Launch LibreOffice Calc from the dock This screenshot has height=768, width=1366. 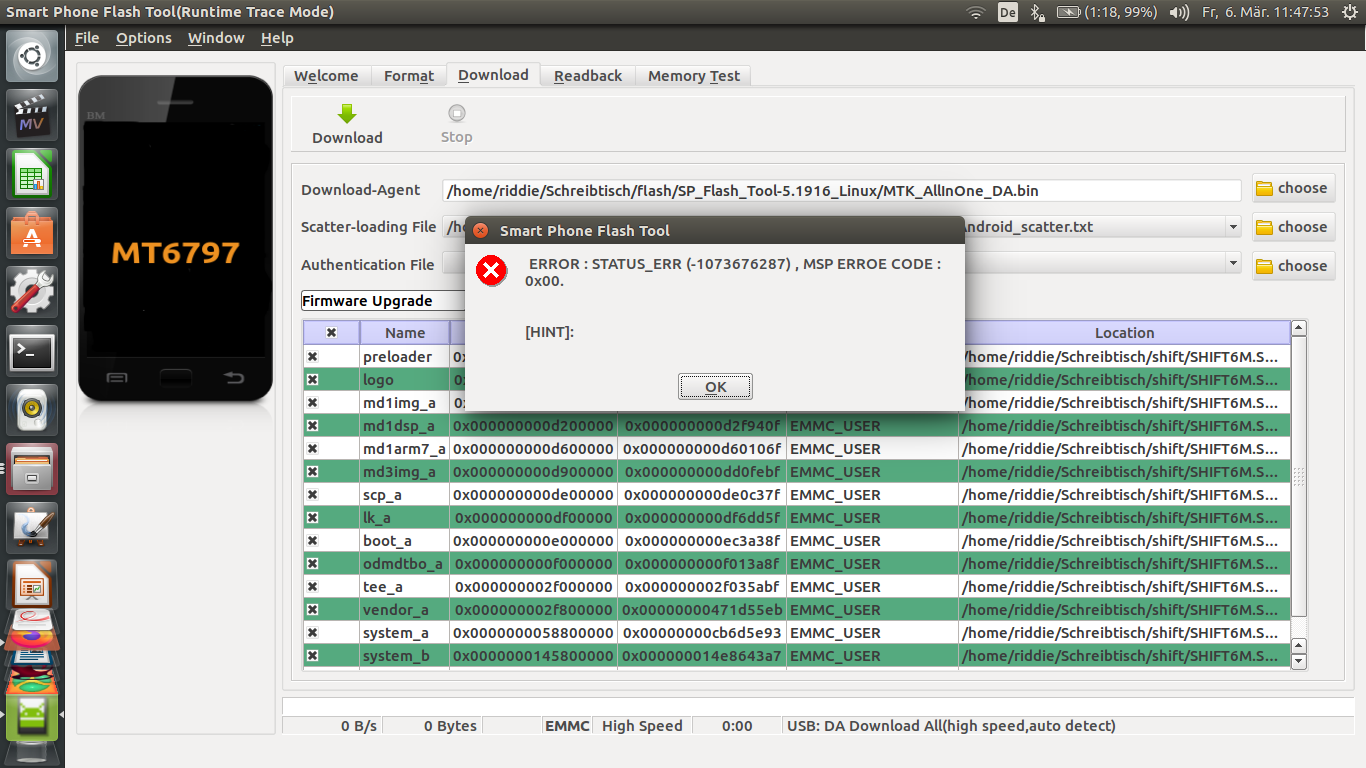pos(32,174)
